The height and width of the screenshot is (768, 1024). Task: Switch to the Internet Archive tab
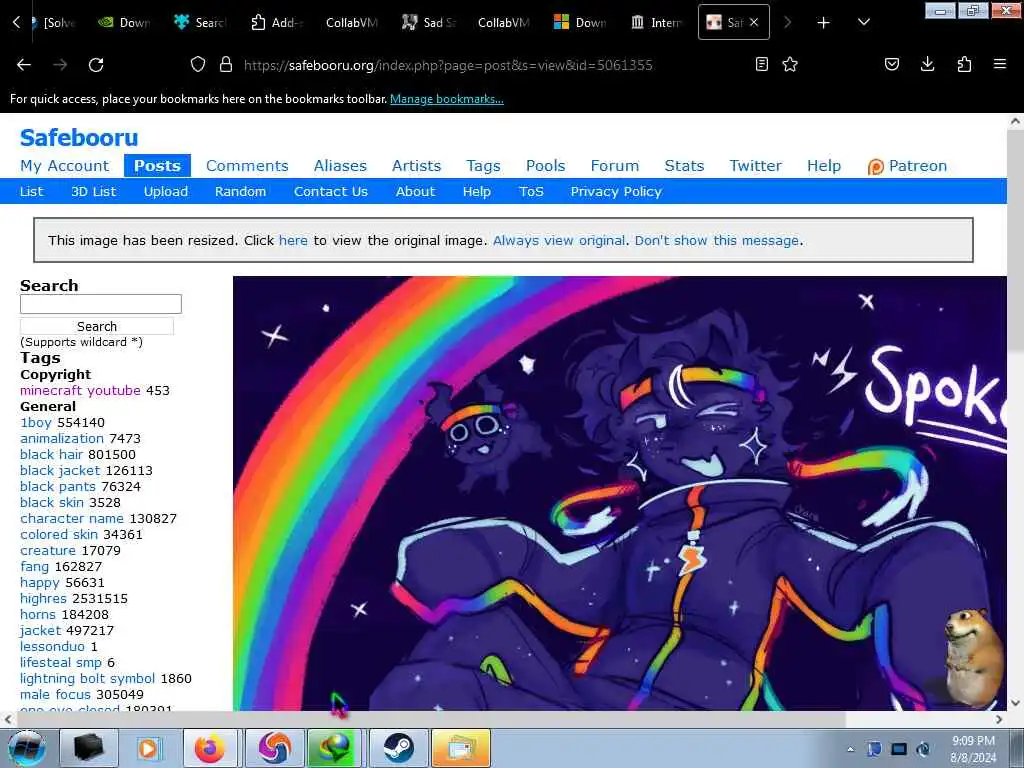656,22
